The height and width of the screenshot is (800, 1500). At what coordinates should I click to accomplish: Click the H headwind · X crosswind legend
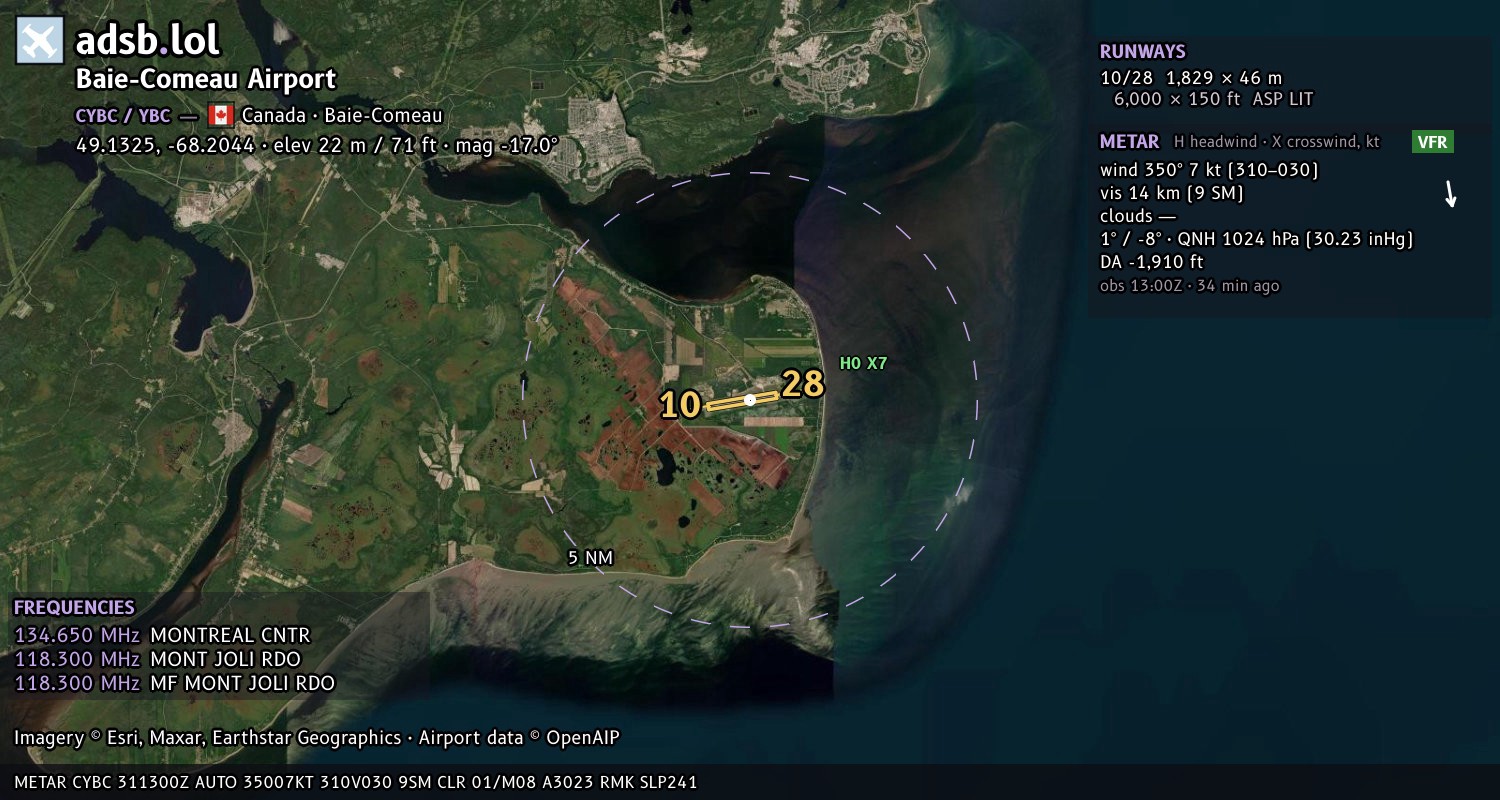point(1277,142)
